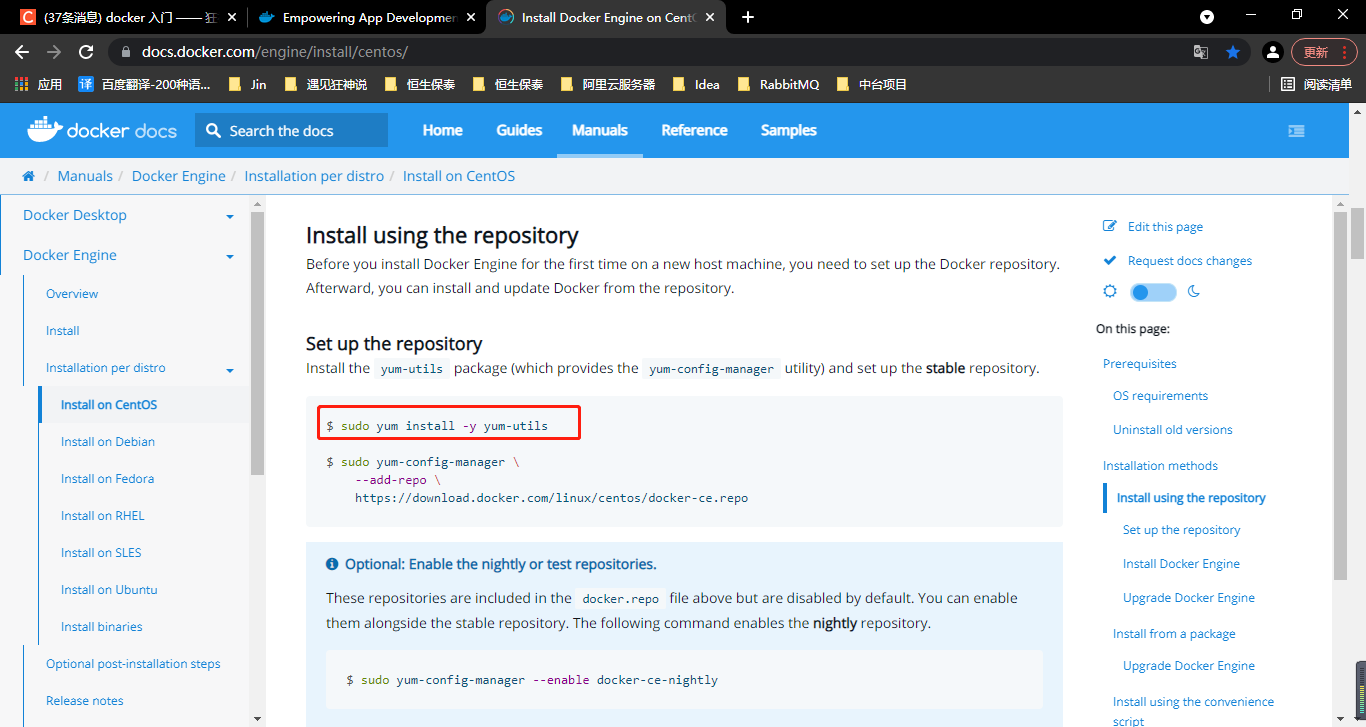Click the home icon in breadcrumb
The width and height of the screenshot is (1366, 727).
[28, 176]
